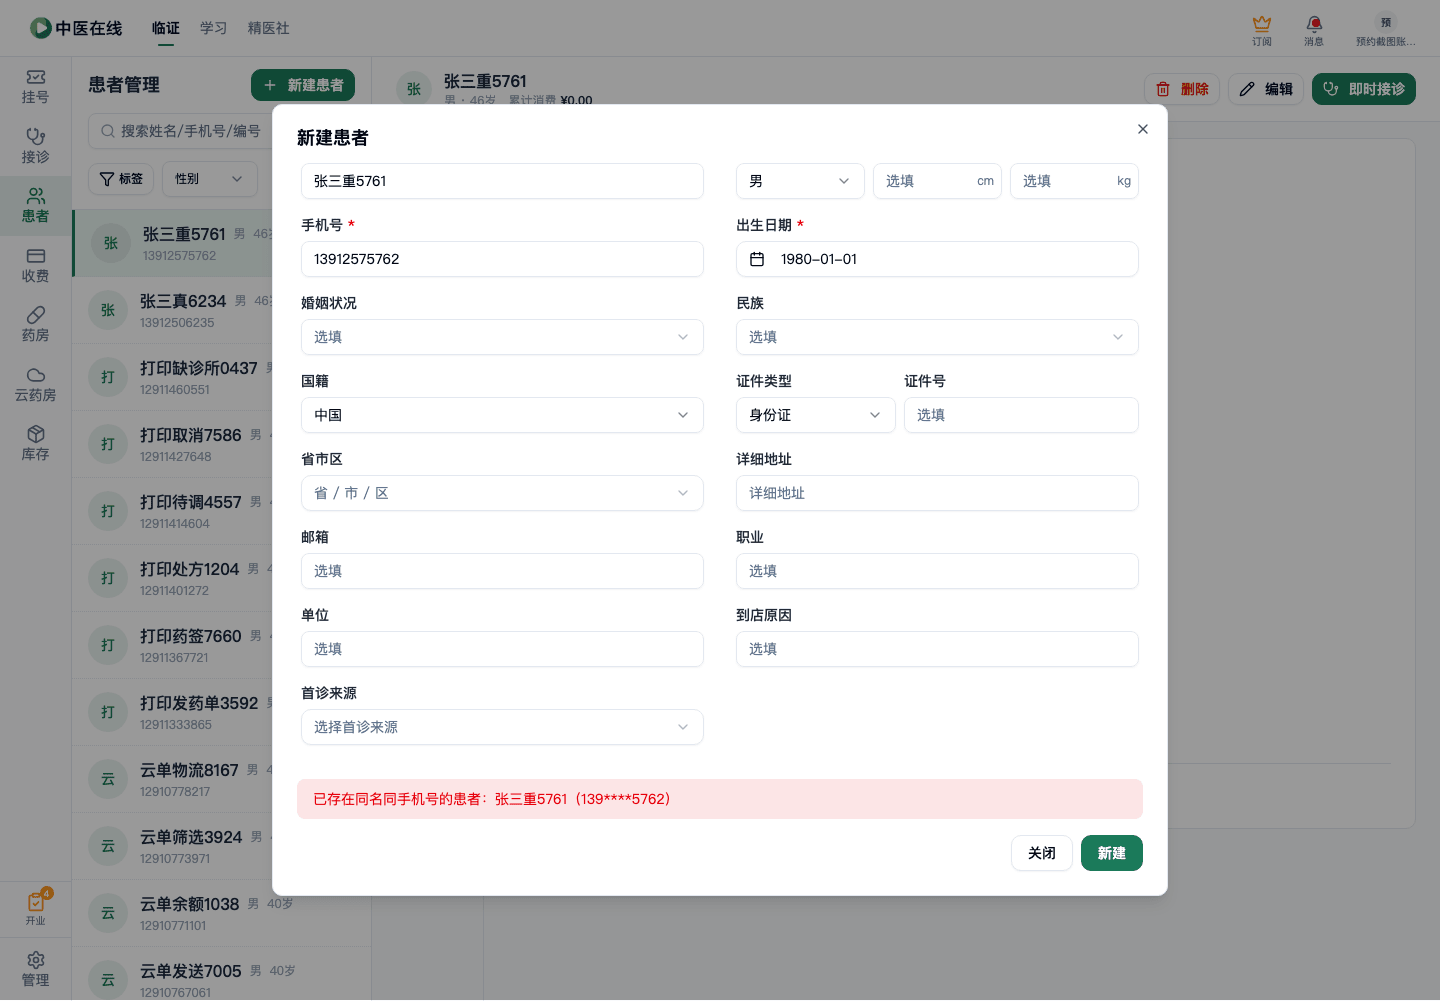
Task: Click avatar of 张三重5761 header
Action: pos(414,89)
